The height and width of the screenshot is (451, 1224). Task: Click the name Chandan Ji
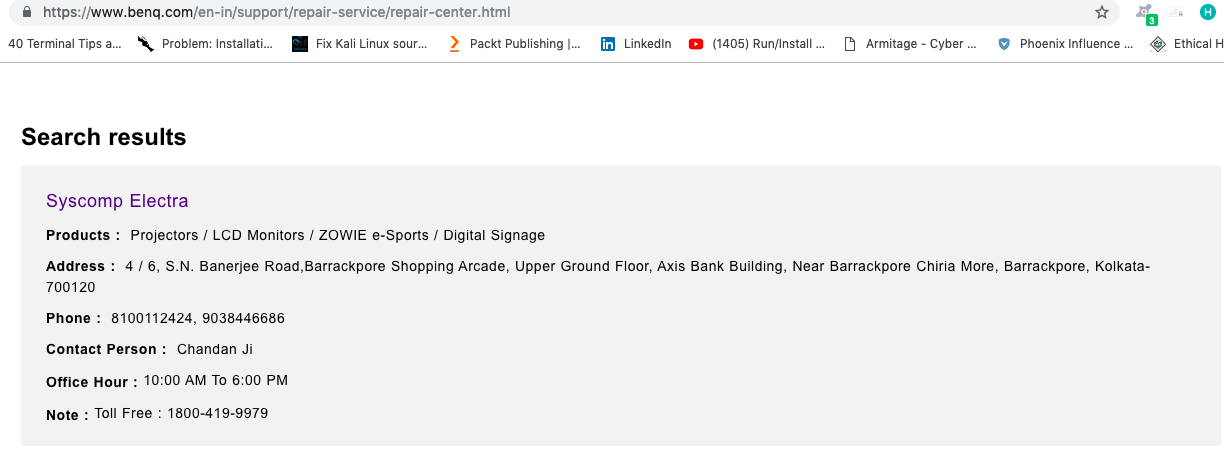point(215,350)
